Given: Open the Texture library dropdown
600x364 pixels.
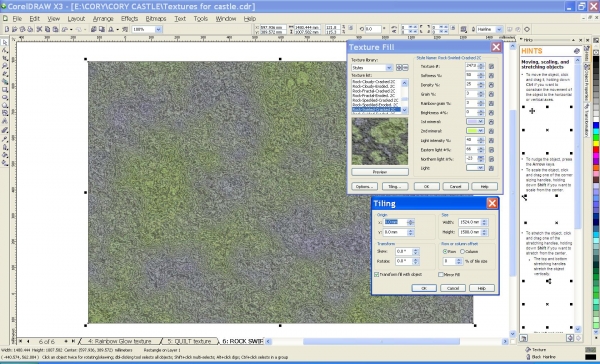Looking at the screenshot, I should pyautogui.click(x=389, y=68).
